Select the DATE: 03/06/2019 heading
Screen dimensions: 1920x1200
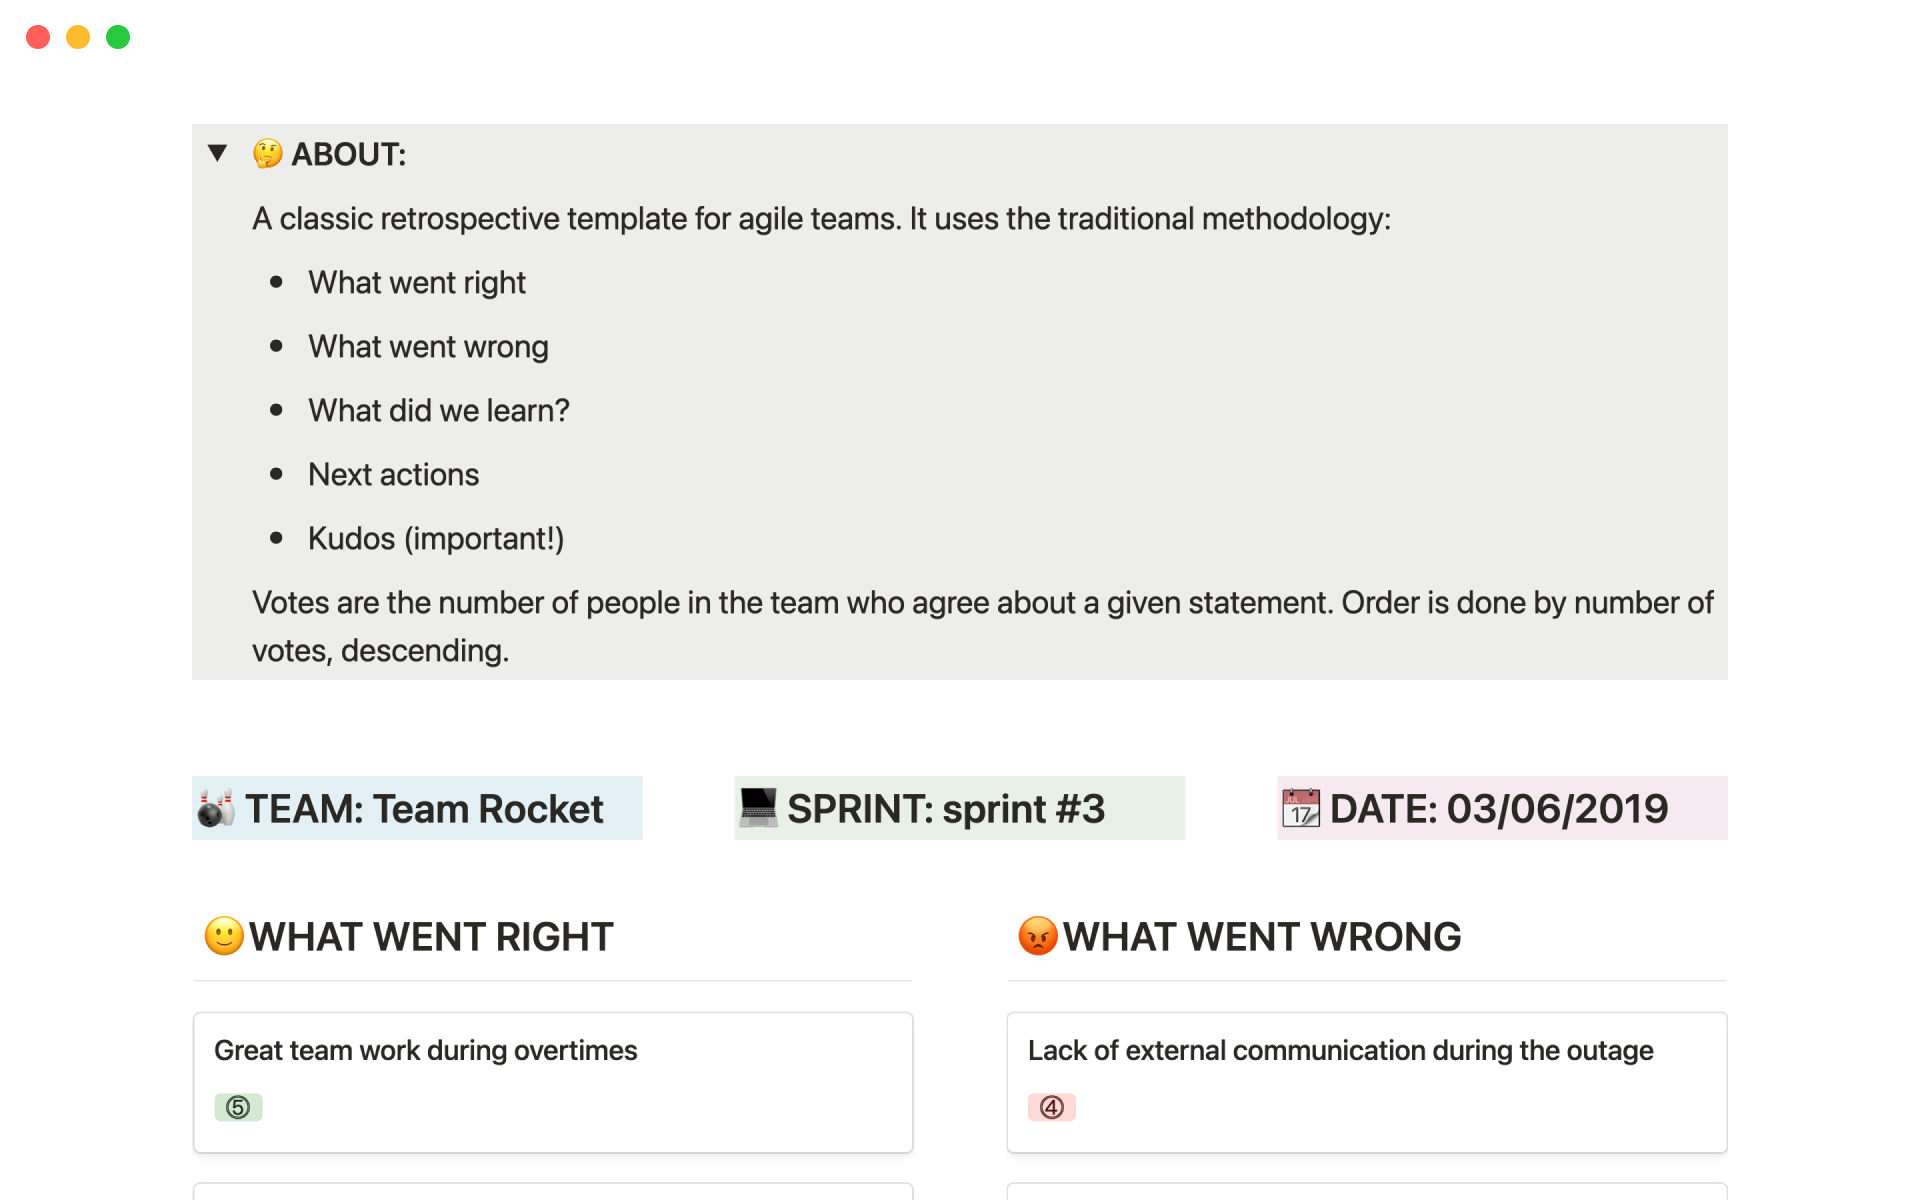(x=1498, y=809)
